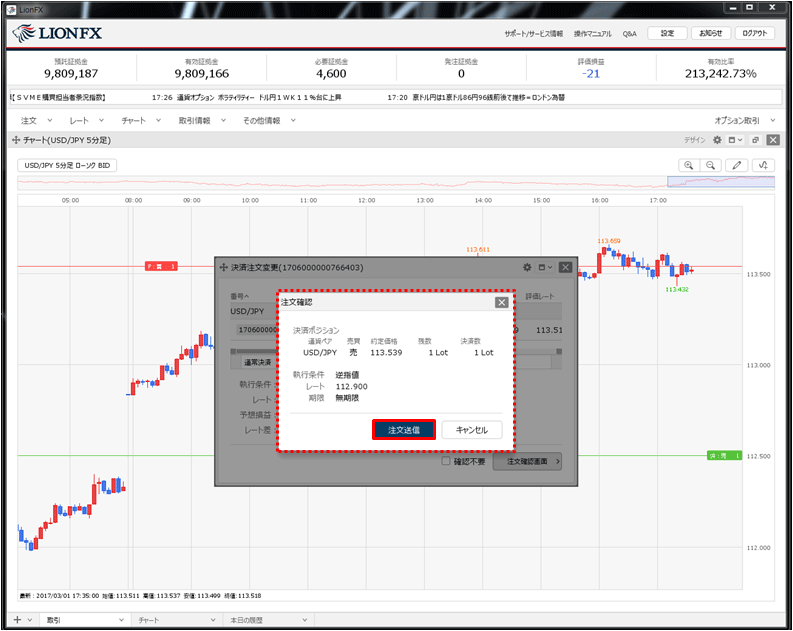This screenshot has height=631, width=793.
Task: Click the 必要証拠金 value 4,600
Action: [x=331, y=74]
